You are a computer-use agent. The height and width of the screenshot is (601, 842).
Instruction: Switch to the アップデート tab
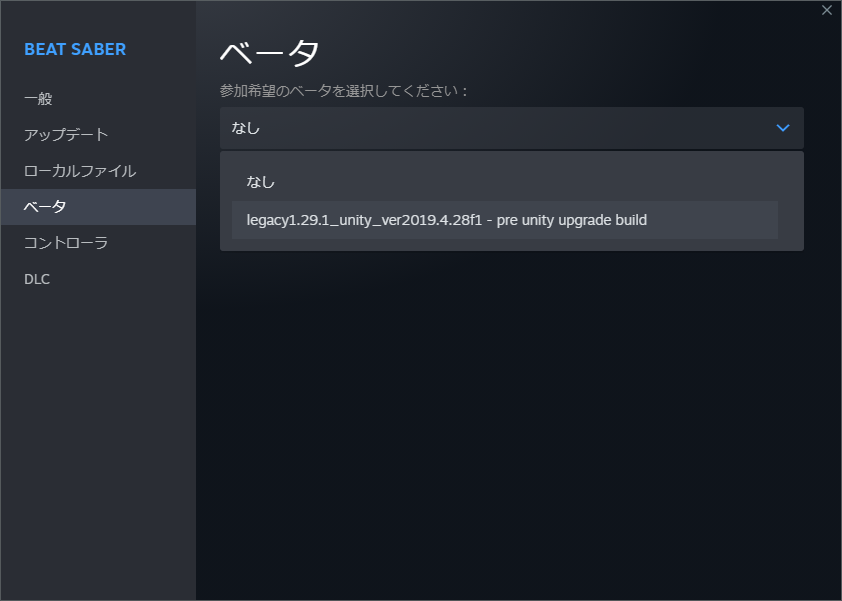pos(98,135)
